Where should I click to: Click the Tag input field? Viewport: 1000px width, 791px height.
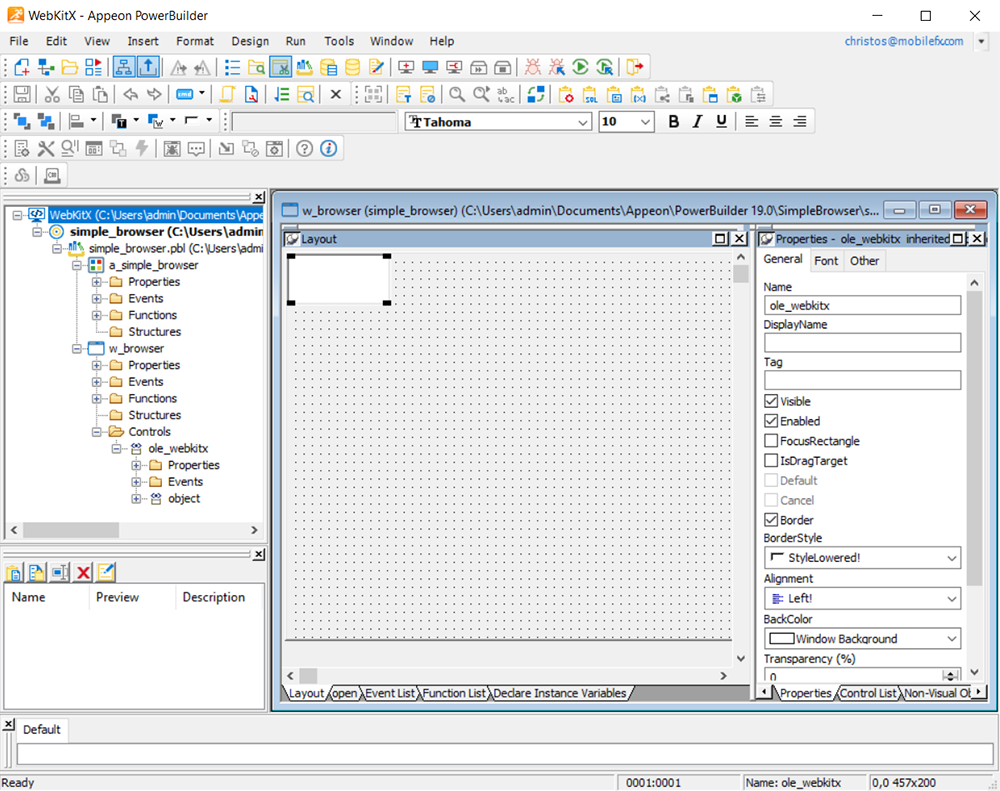coord(862,380)
